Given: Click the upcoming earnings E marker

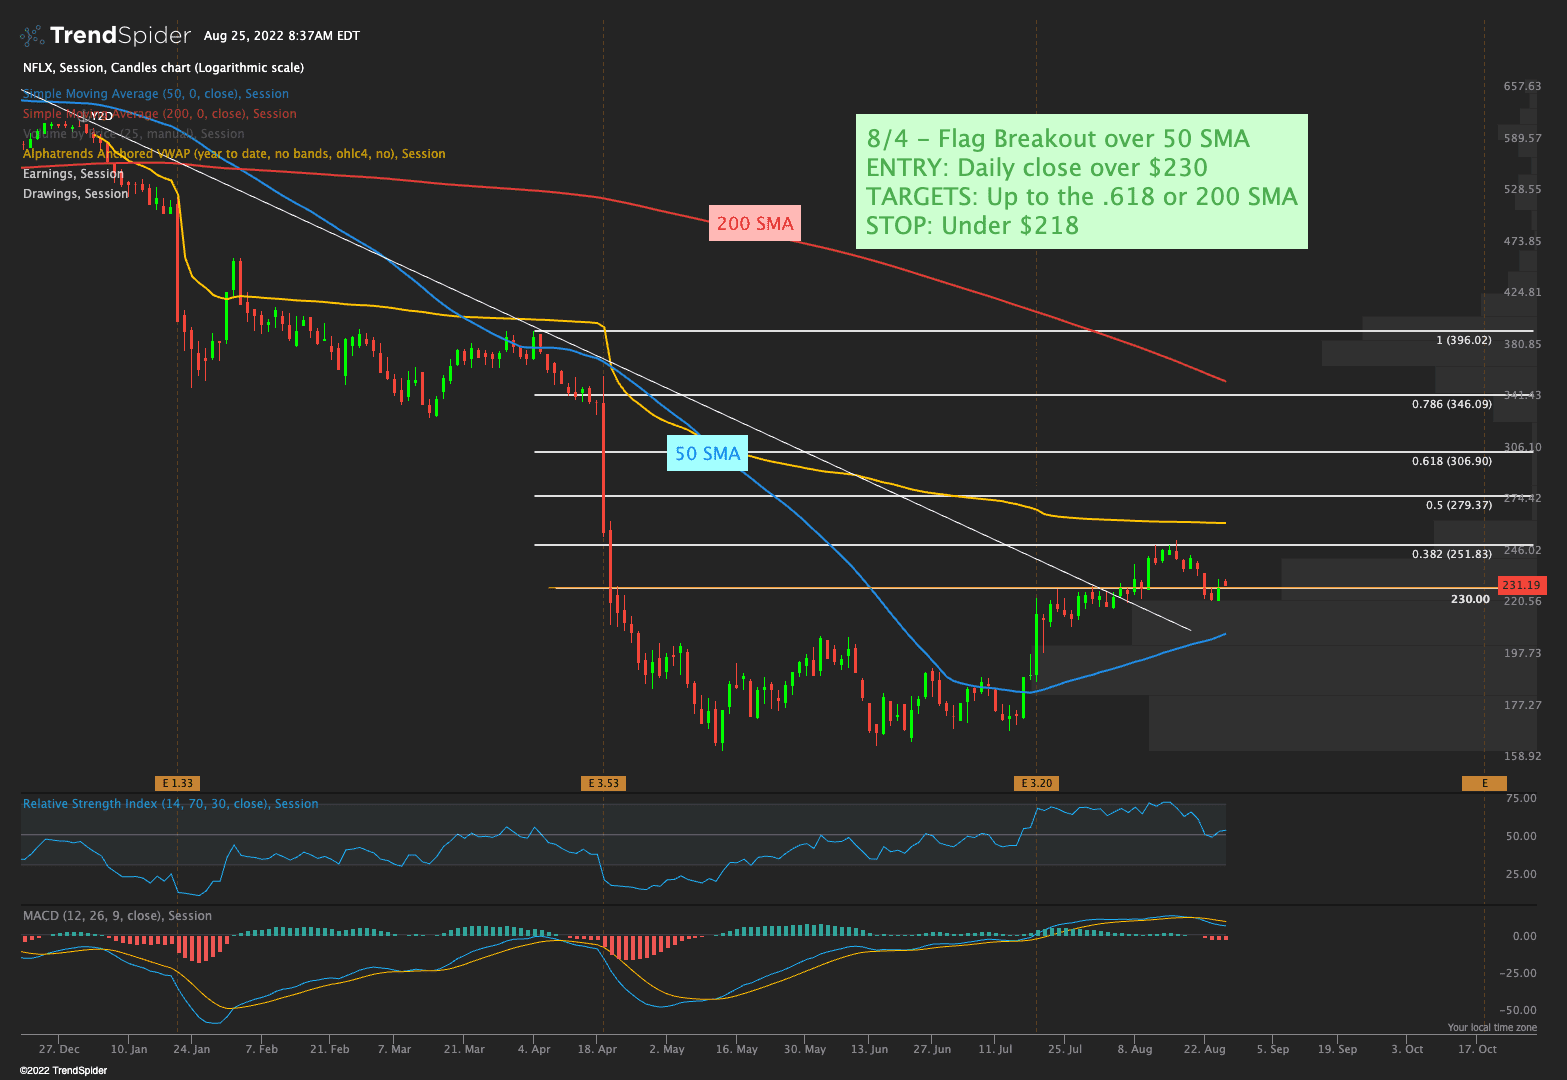Looking at the screenshot, I should (1484, 783).
